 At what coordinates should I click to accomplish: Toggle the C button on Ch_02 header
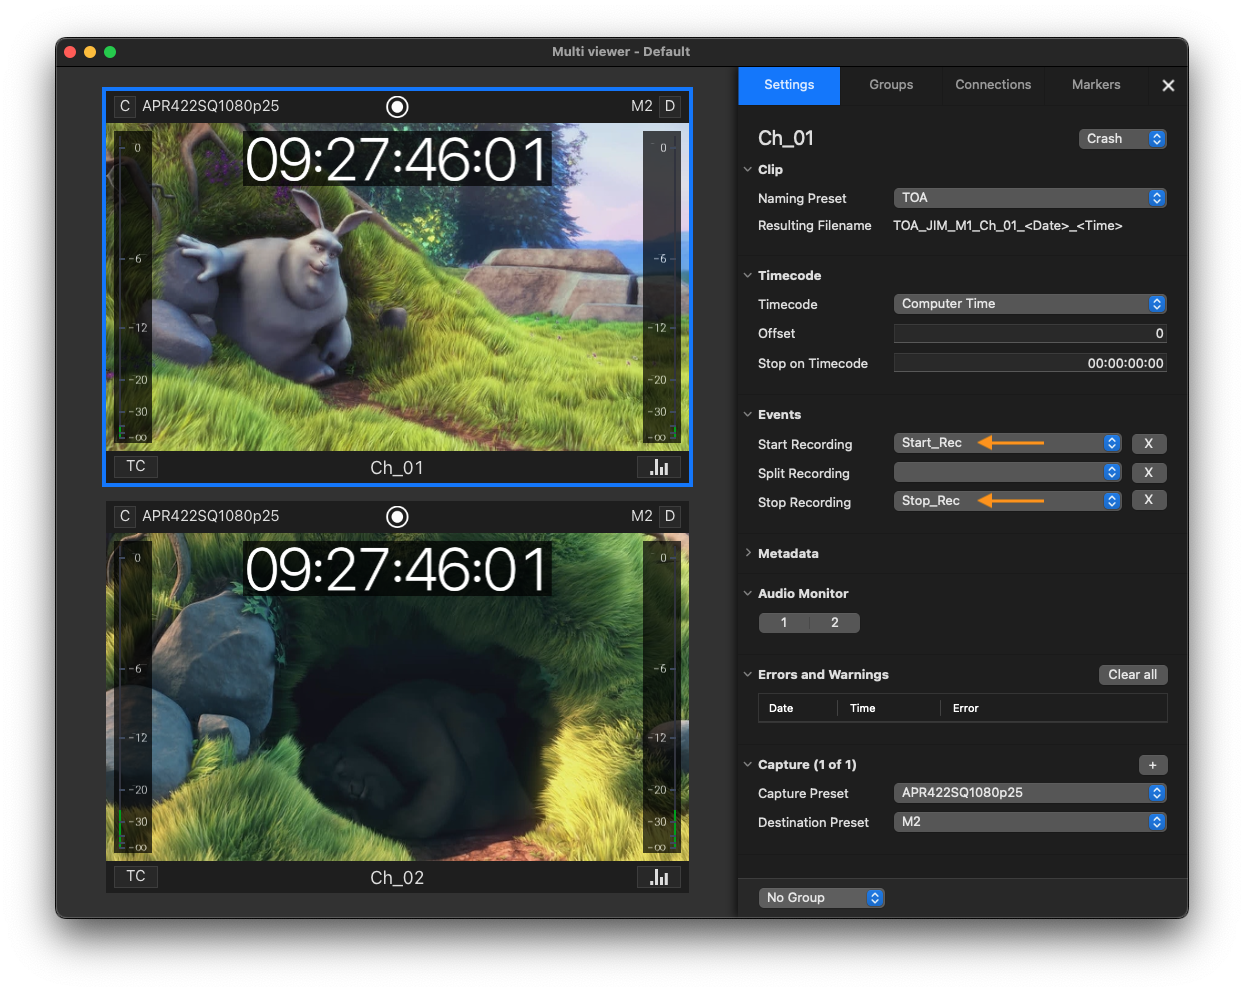click(x=125, y=516)
